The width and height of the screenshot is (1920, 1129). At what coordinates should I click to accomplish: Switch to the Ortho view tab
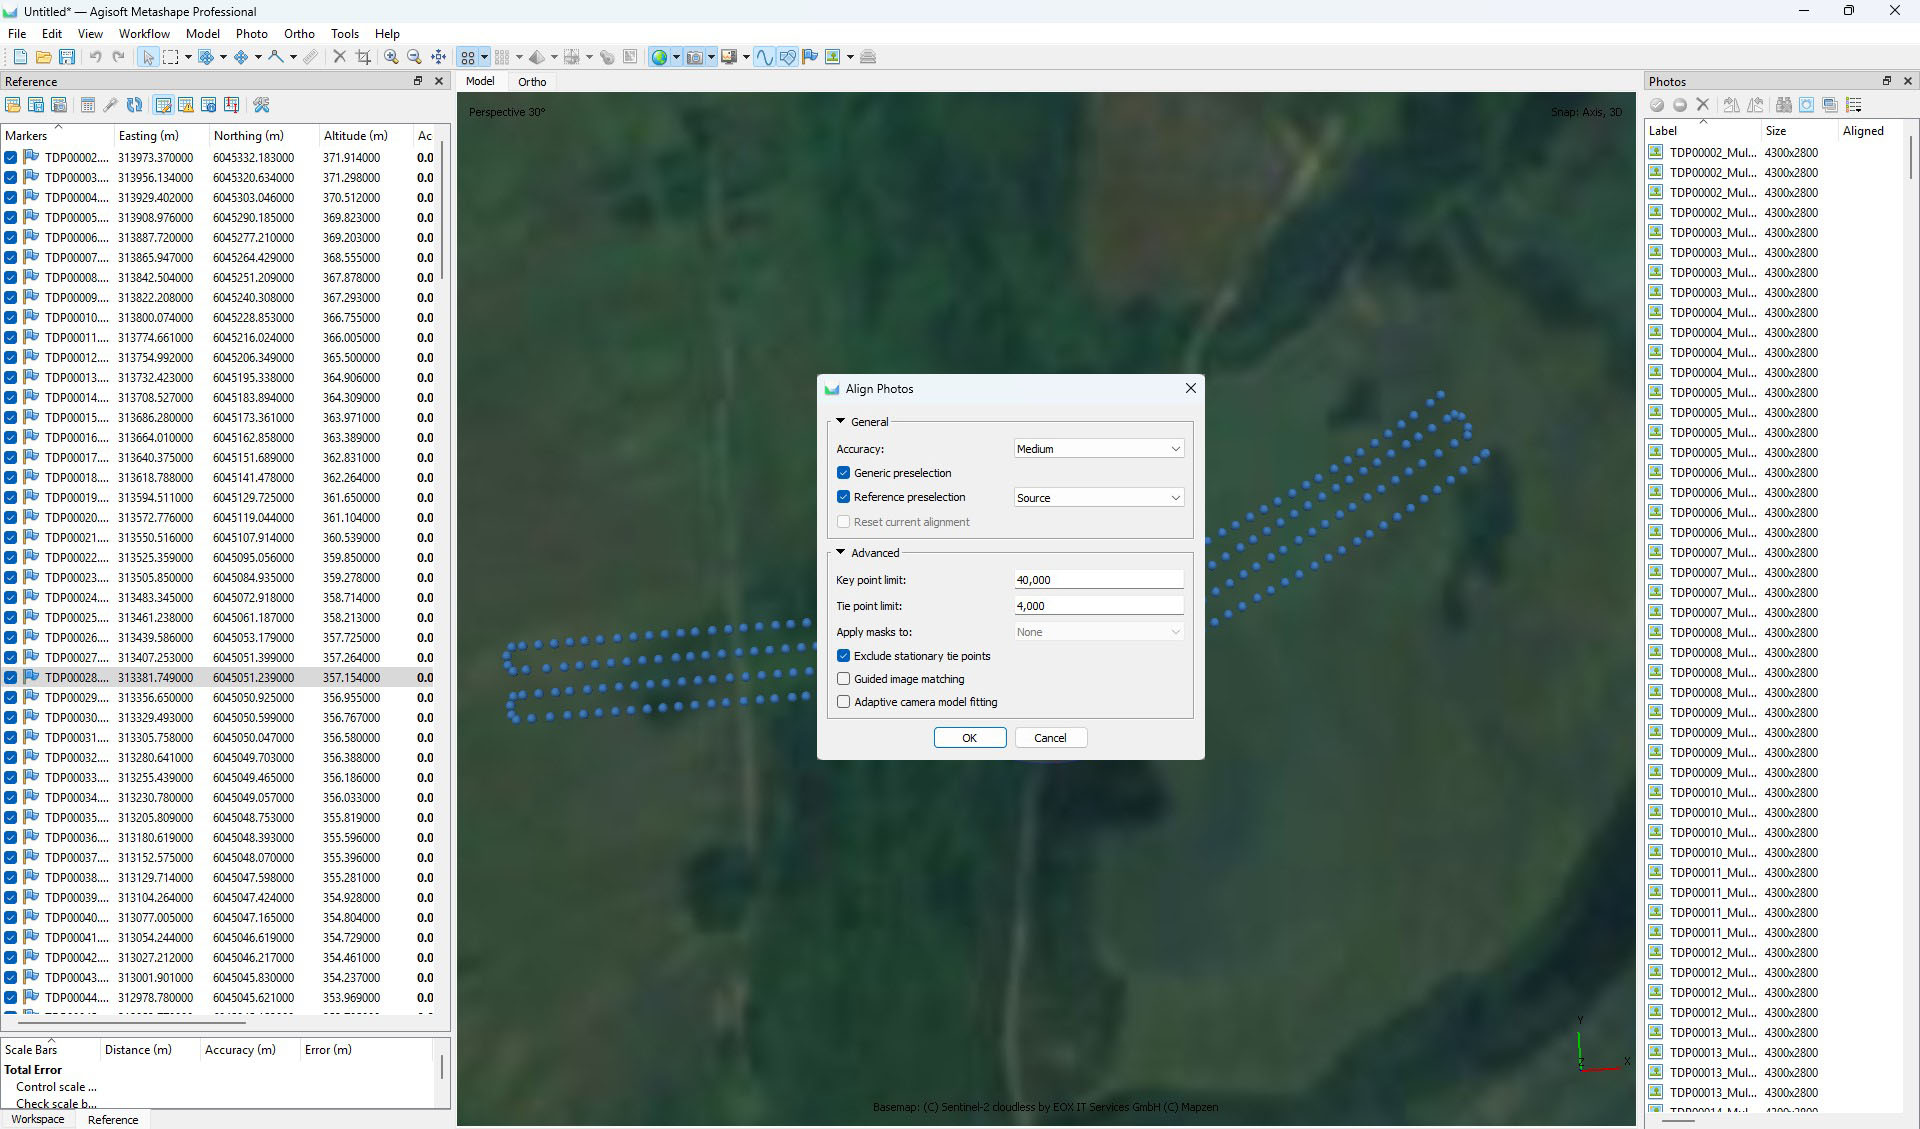tap(532, 82)
